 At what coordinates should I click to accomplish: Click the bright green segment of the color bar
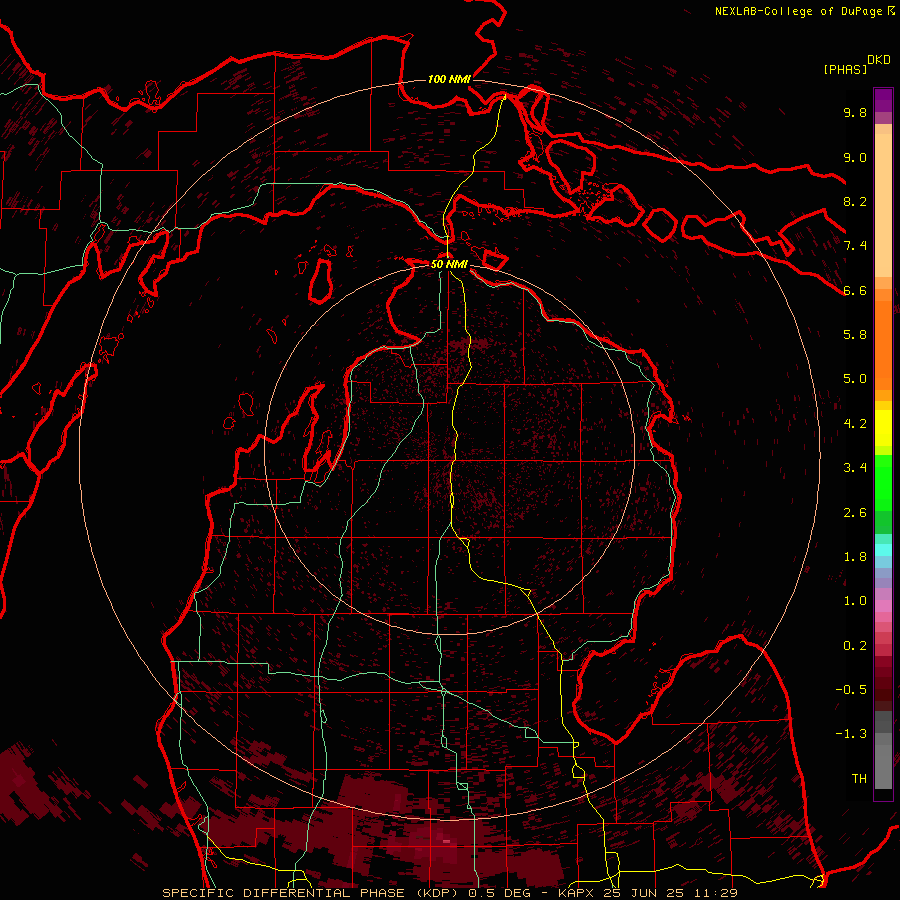coord(883,483)
